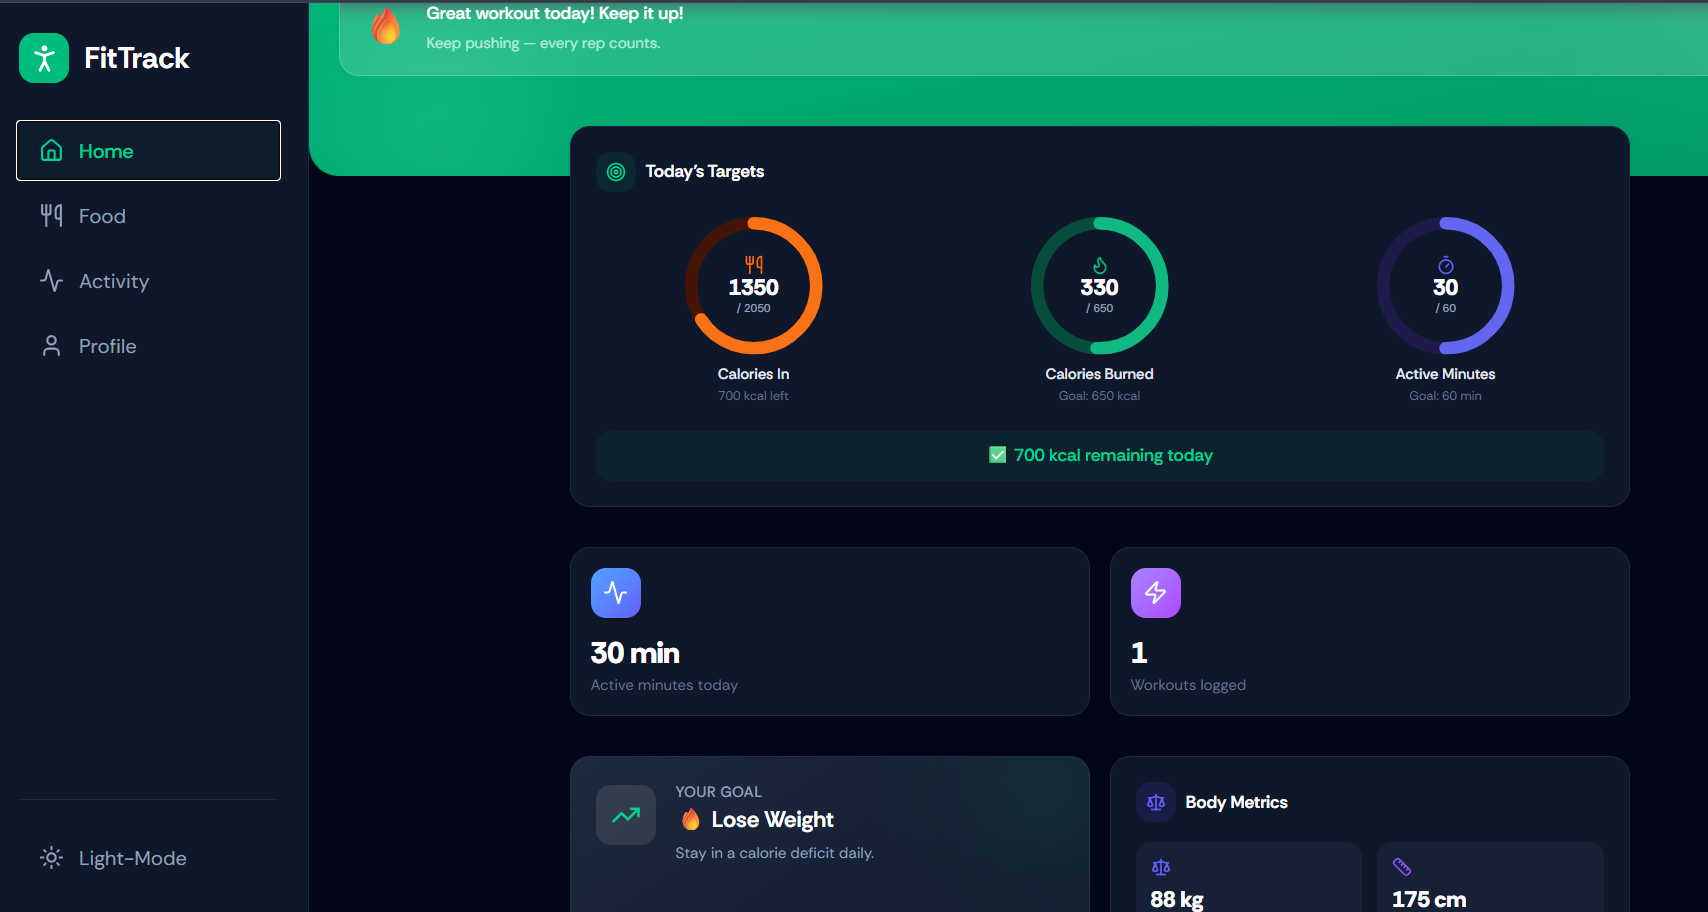Click the purple Active Minutes progress ring
Screen dimensions: 1708x912
pos(1445,286)
